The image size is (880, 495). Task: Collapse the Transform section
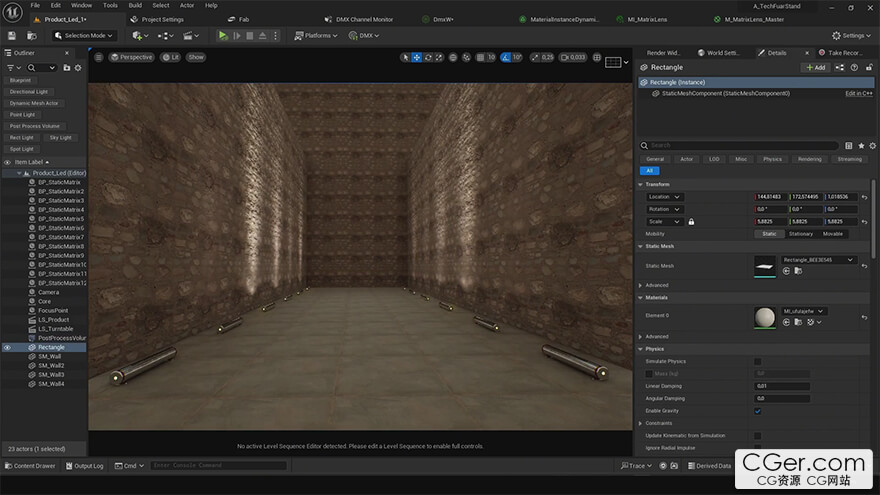point(640,184)
